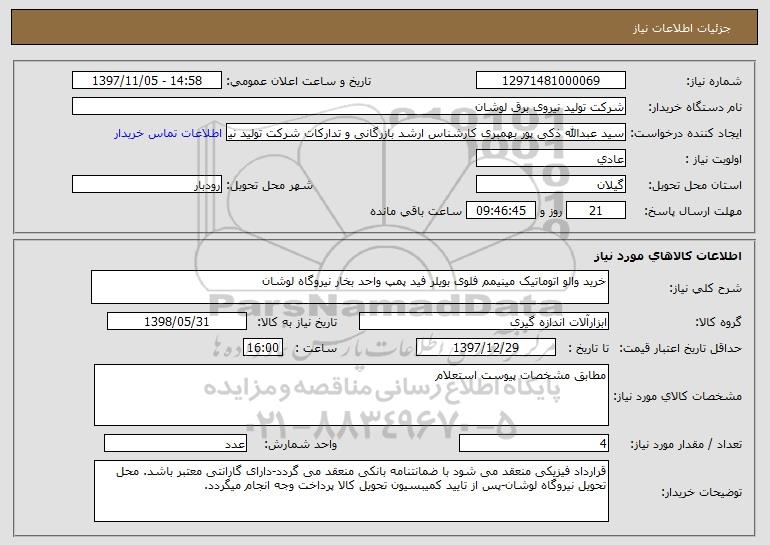Click the گروه کالا label
Image resolution: width=770 pixels, height=545 pixels.
pos(719,323)
